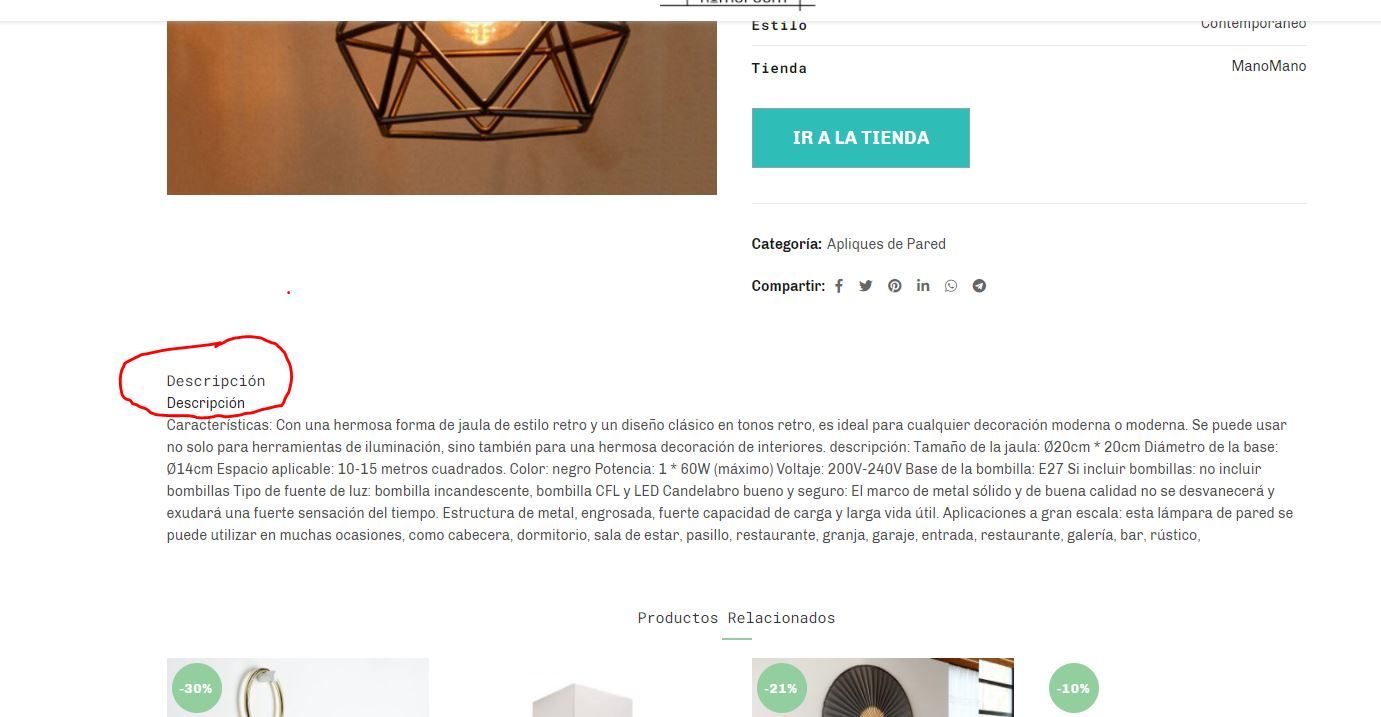This screenshot has width=1381, height=717.
Task: Click the Pinterest share icon
Action: tap(895, 286)
